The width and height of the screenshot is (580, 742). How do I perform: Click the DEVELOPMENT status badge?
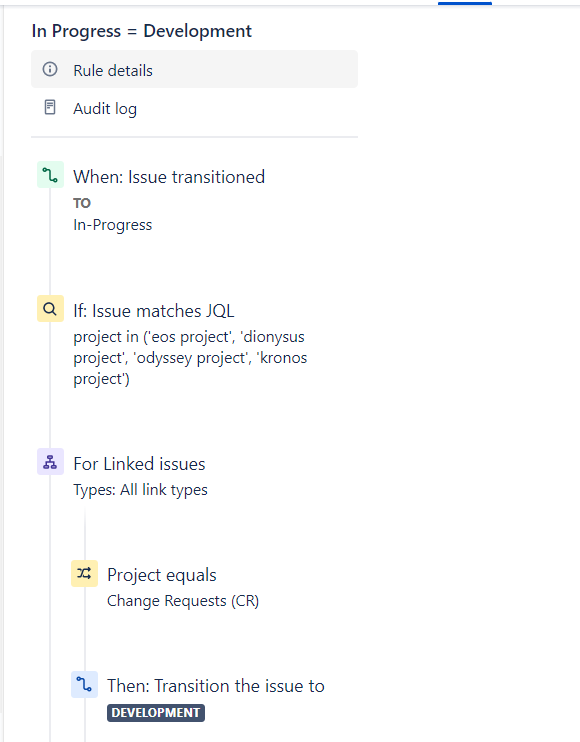(156, 713)
